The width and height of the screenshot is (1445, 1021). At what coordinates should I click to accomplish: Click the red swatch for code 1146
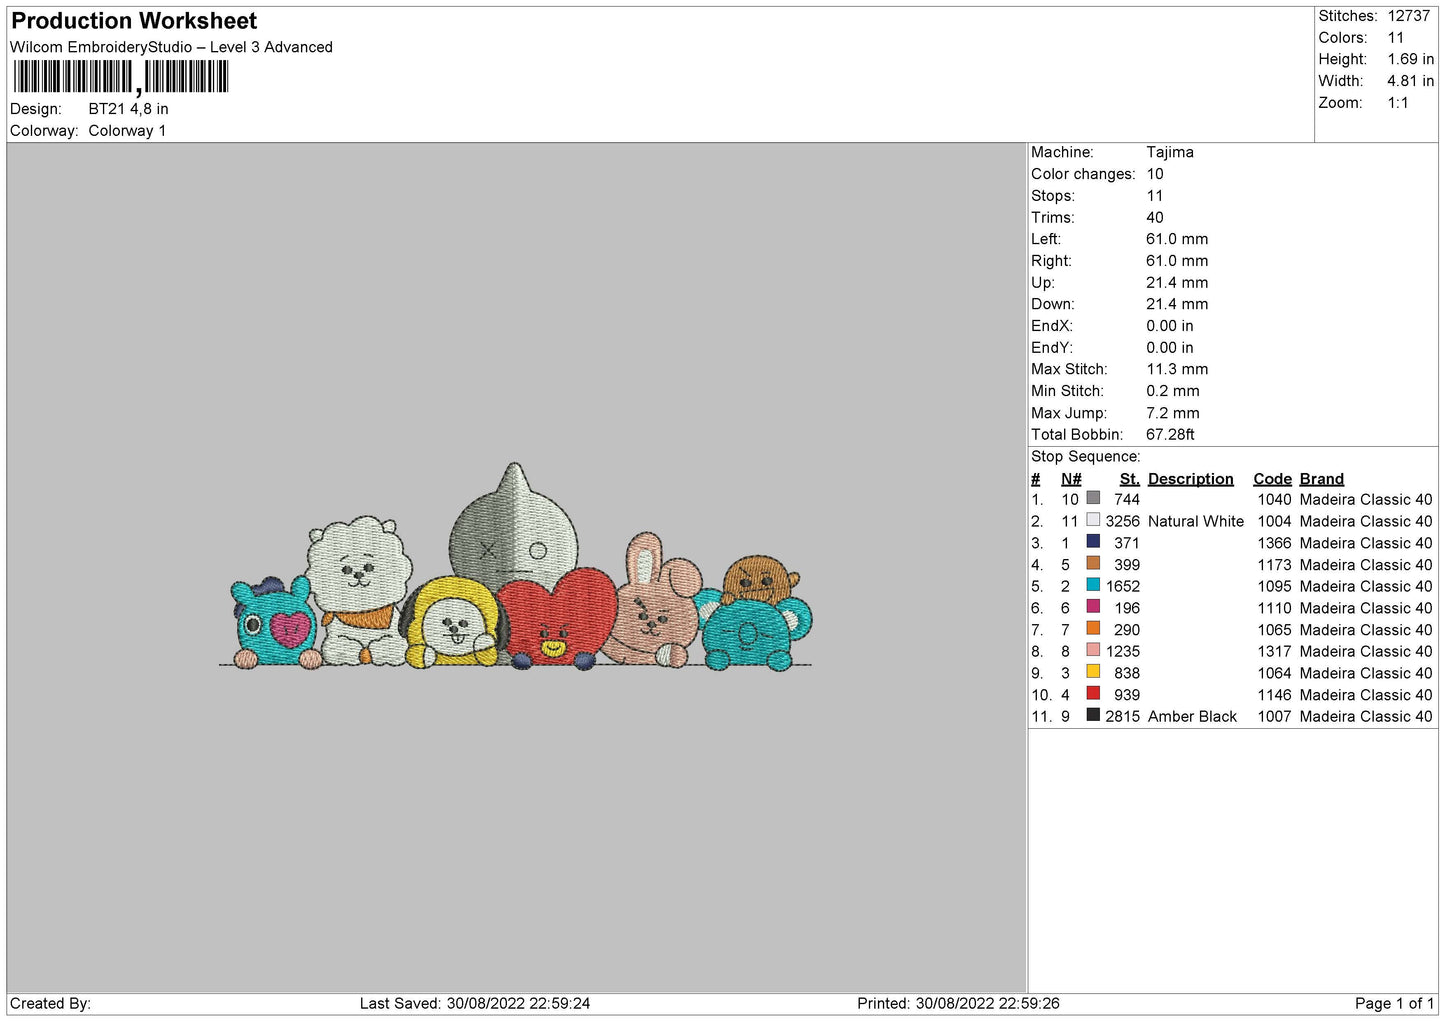[1093, 694]
